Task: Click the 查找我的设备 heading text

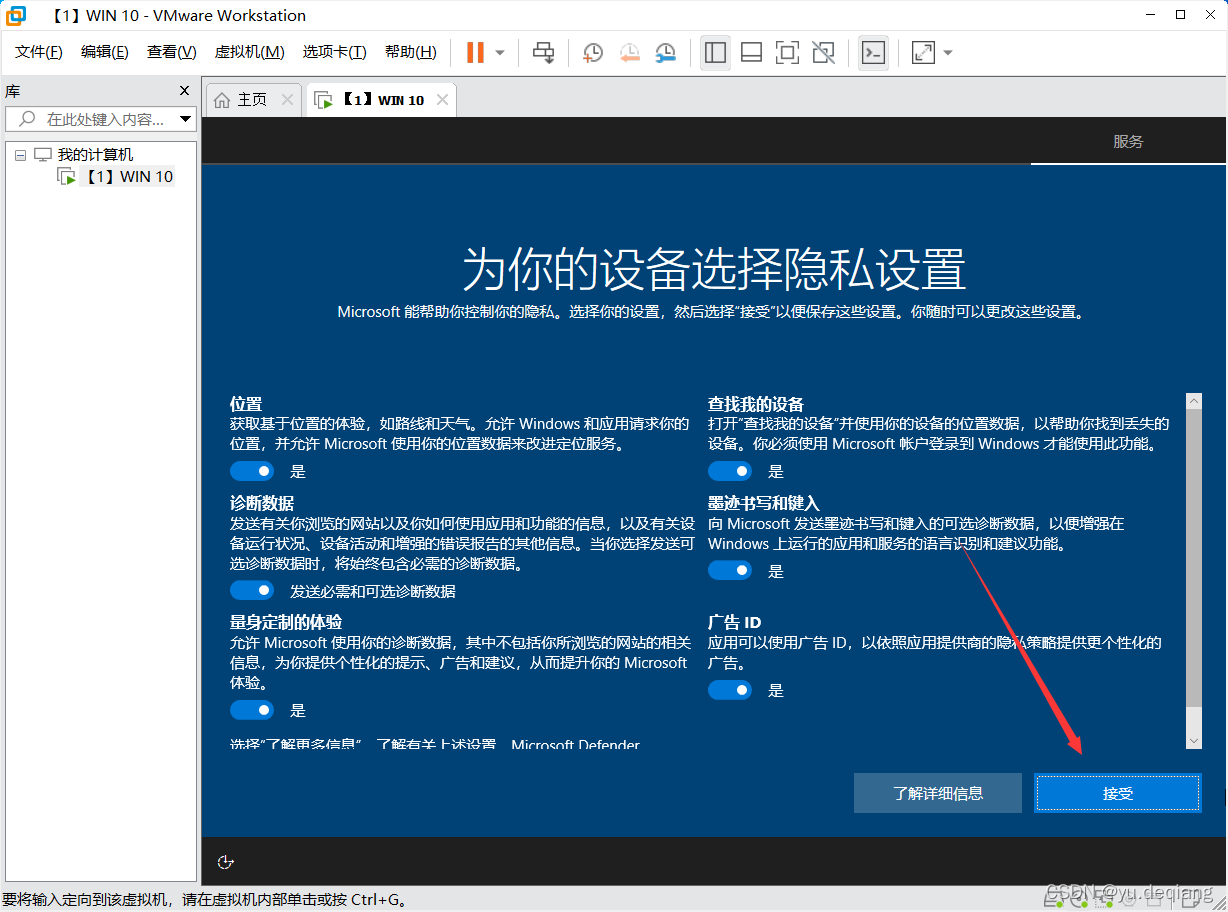Action: [x=756, y=404]
